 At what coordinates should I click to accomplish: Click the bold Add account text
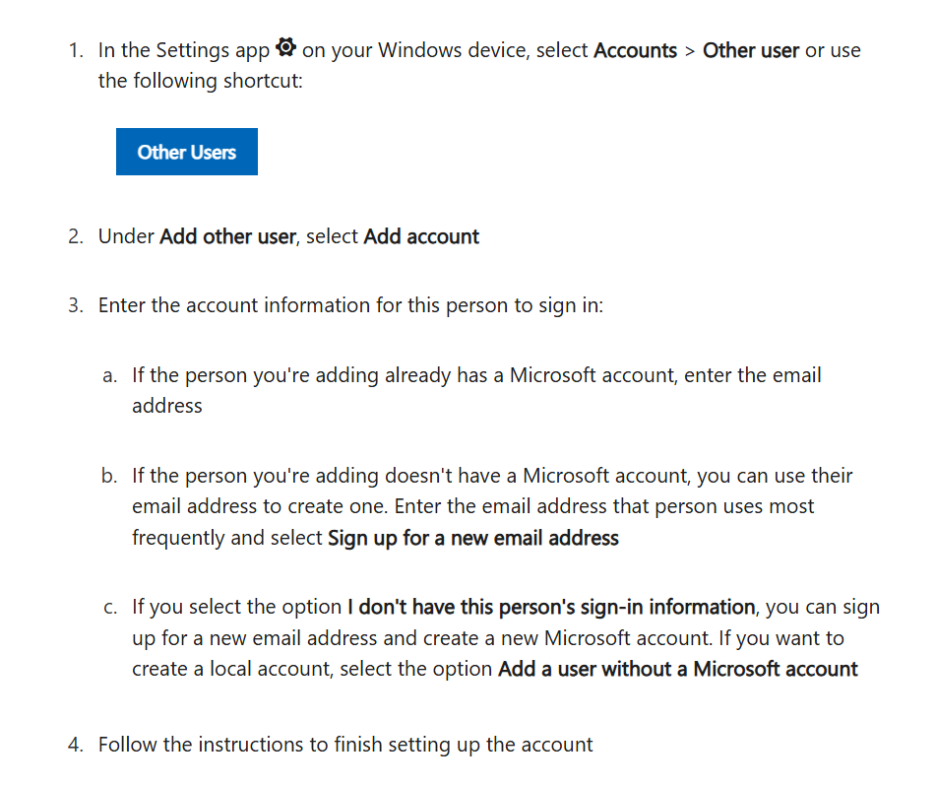[x=421, y=237]
